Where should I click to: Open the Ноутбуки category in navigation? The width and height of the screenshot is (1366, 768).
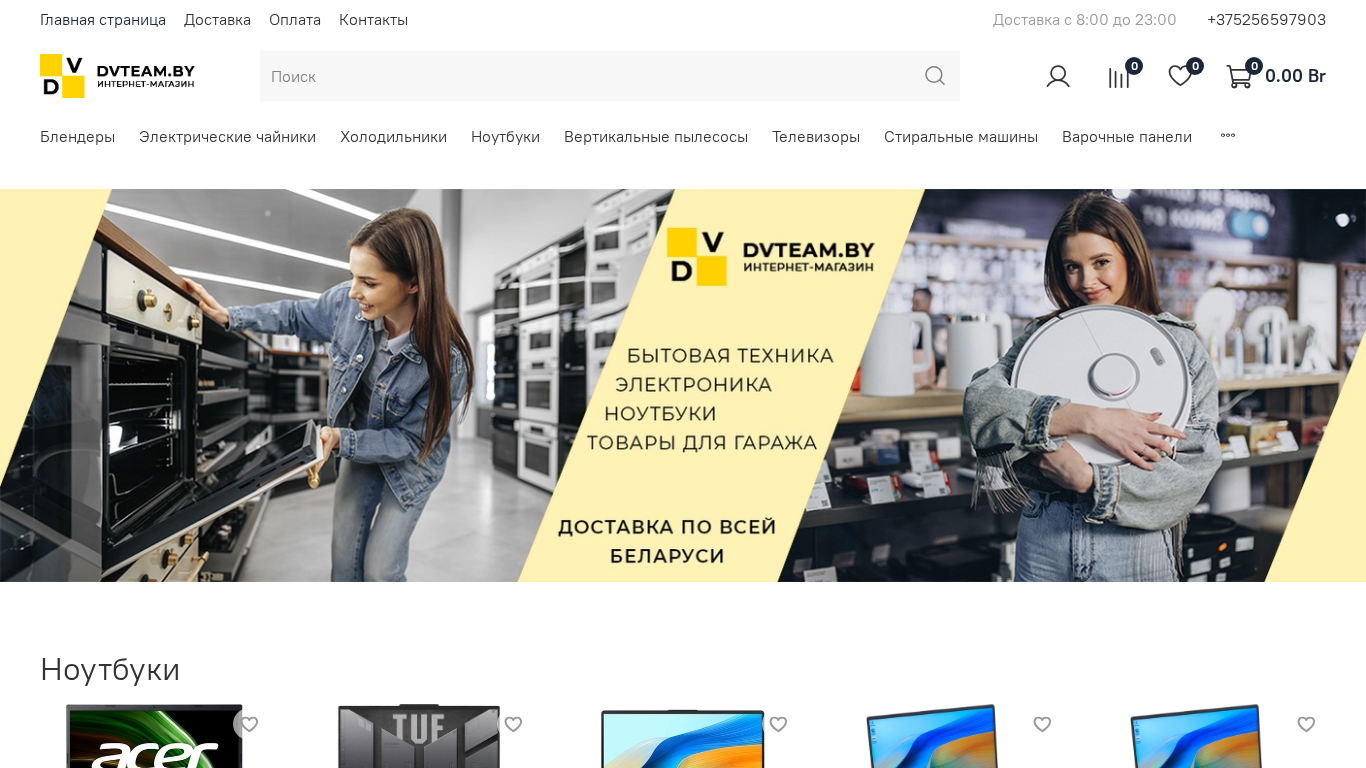505,137
